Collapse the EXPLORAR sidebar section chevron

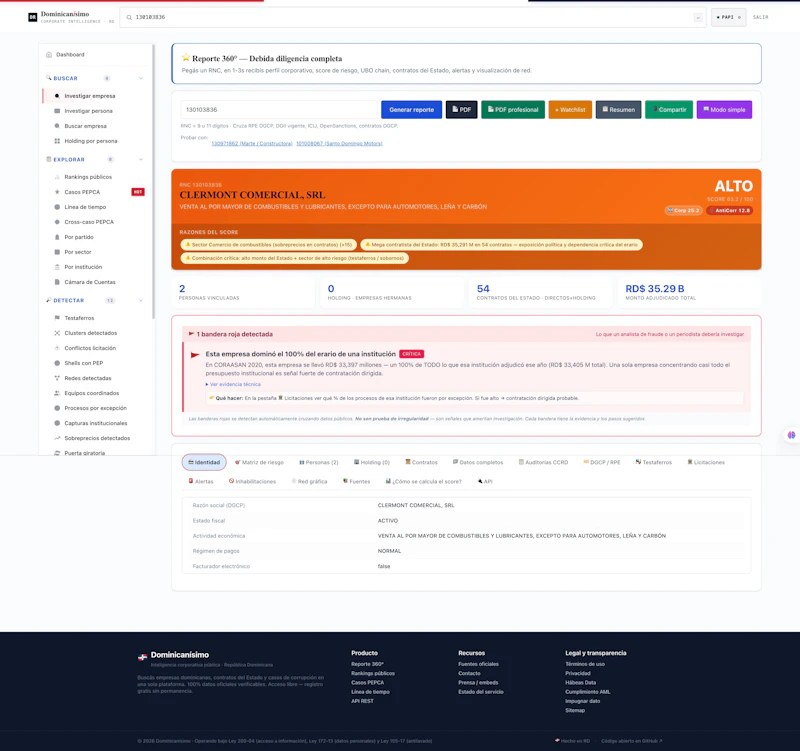tap(141, 160)
